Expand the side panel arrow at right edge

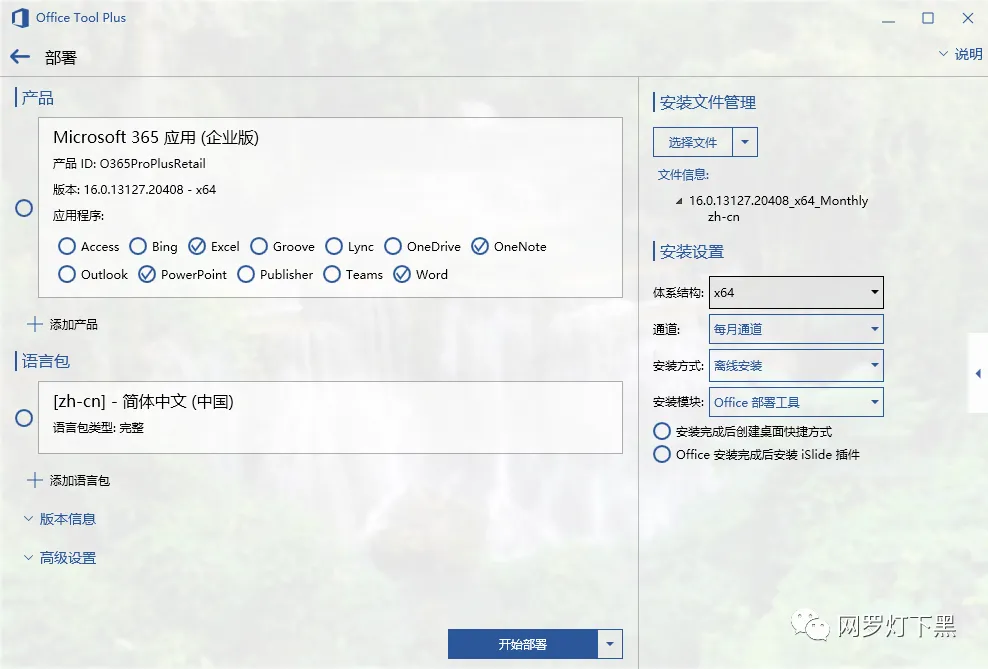click(978, 374)
